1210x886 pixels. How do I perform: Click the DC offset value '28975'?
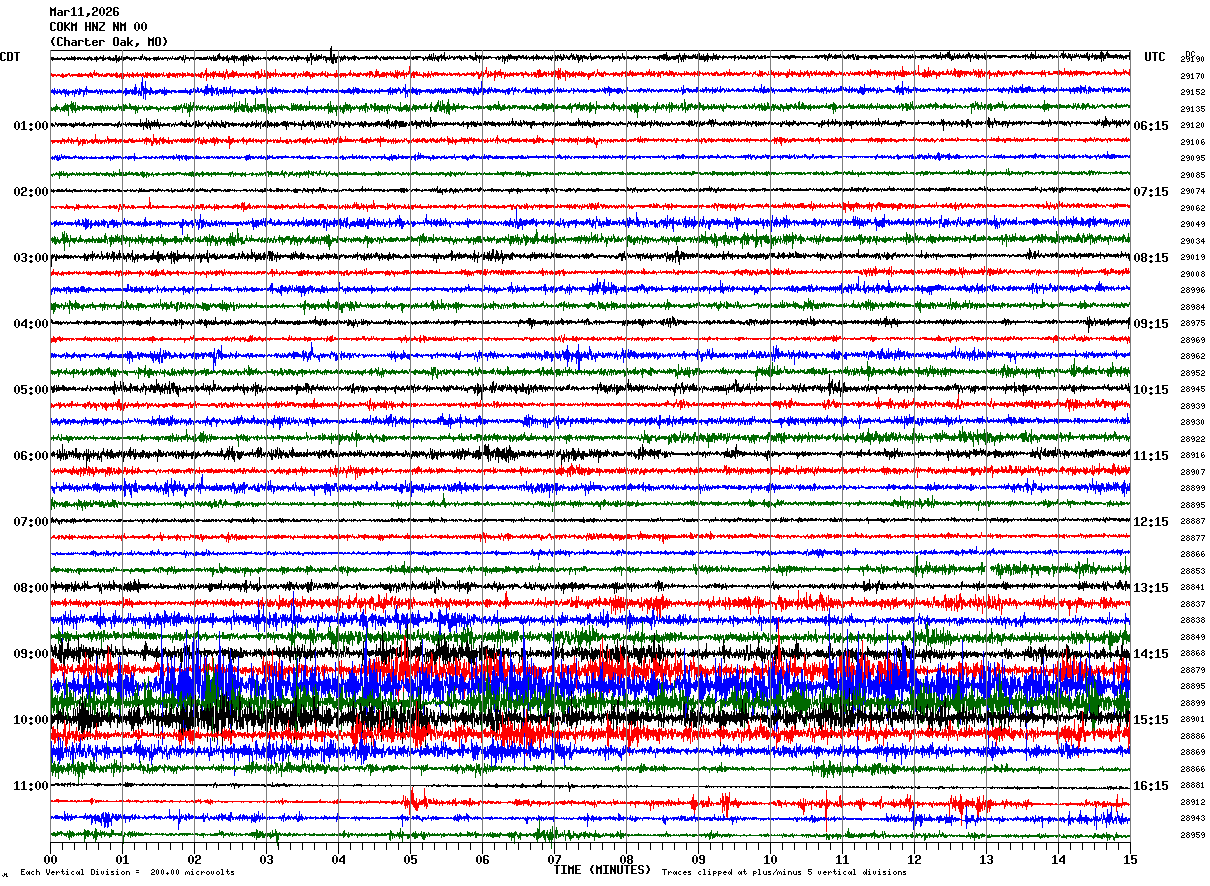point(1193,323)
